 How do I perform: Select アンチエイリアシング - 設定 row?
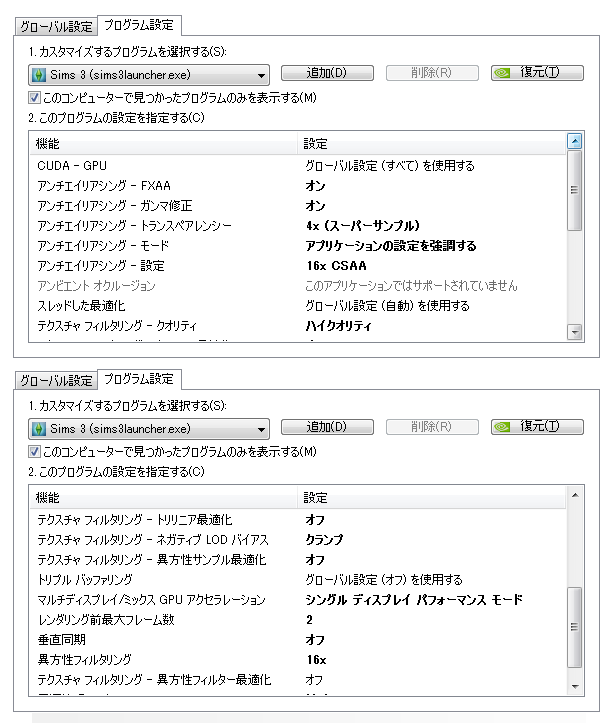298,266
